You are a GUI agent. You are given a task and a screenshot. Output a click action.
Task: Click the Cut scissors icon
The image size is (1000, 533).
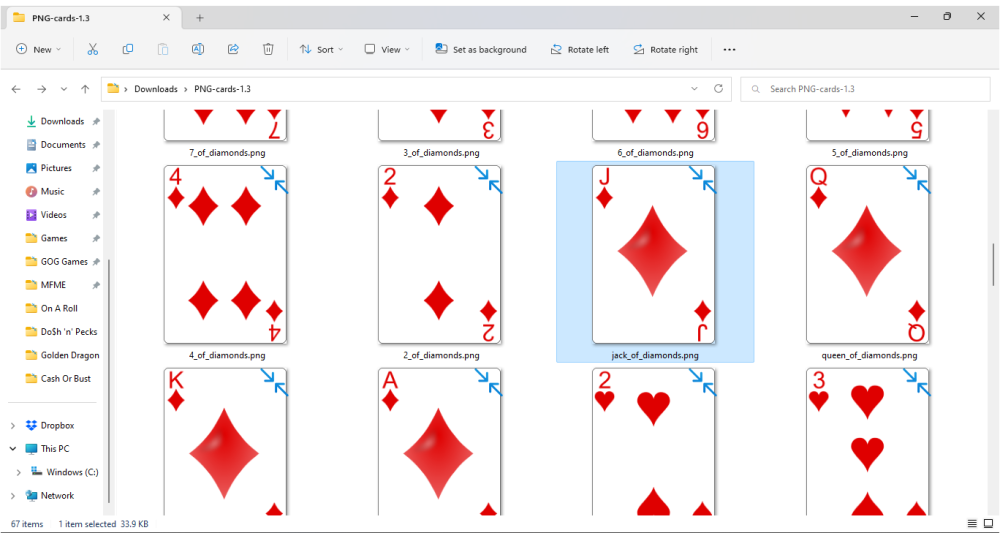(92, 49)
